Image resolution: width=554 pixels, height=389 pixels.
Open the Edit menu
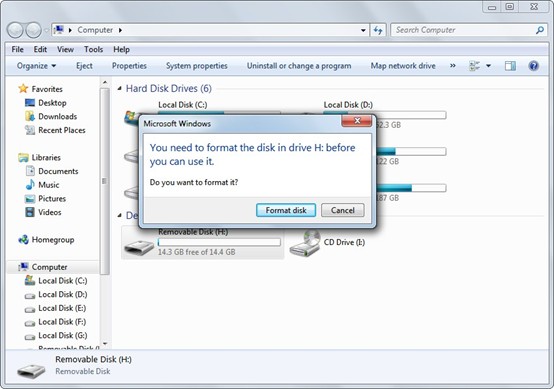pos(40,49)
